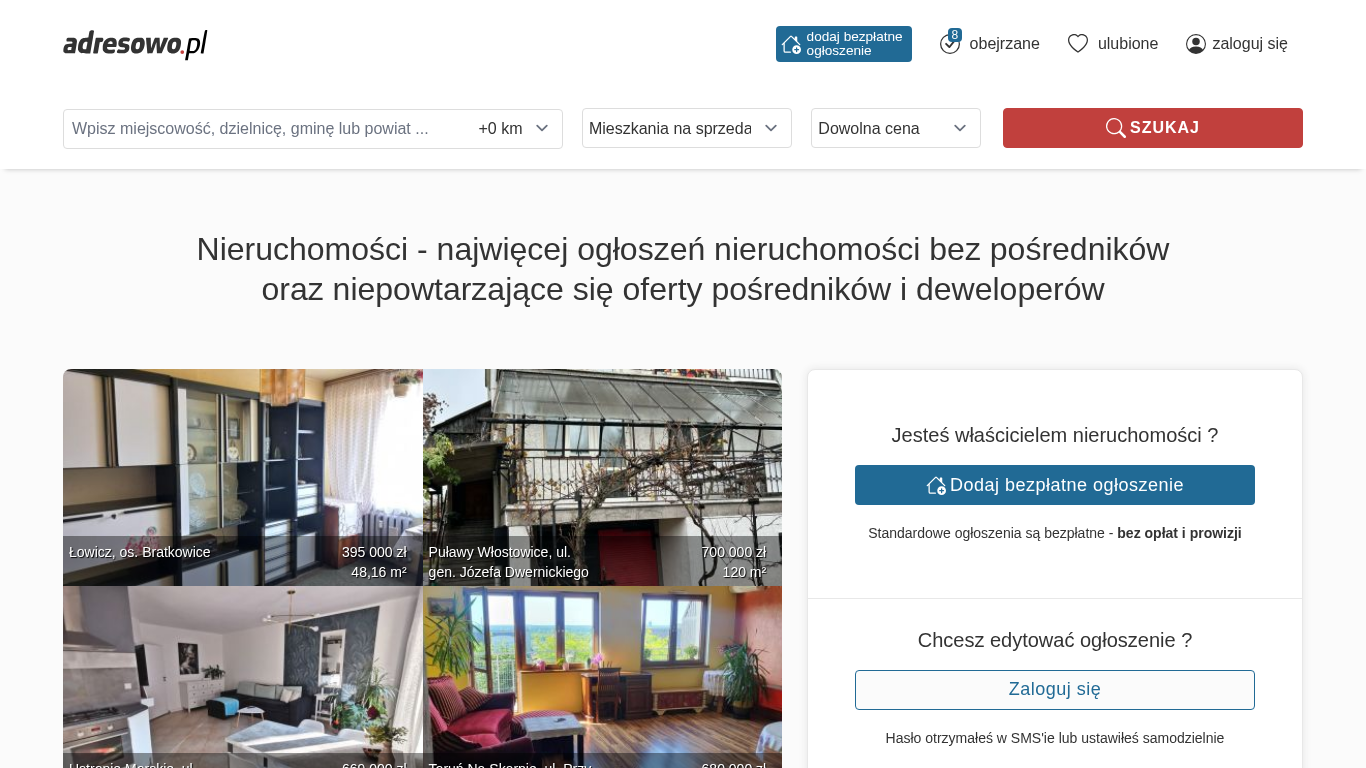
Task: Click the adresowo.pl logo
Action: click(135, 44)
